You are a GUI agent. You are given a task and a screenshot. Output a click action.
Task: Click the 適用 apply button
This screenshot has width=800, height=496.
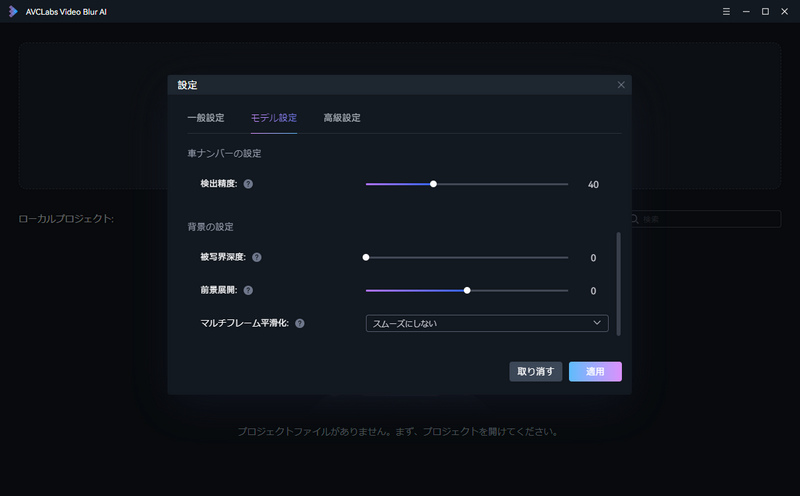pos(595,371)
